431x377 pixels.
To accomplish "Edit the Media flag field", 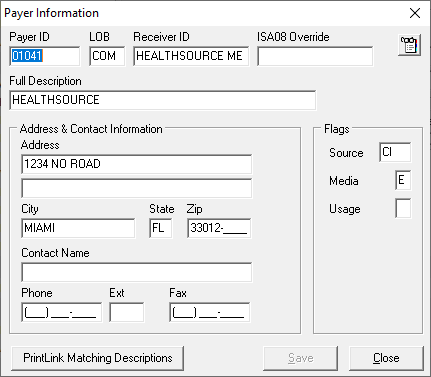I will coord(403,180).
